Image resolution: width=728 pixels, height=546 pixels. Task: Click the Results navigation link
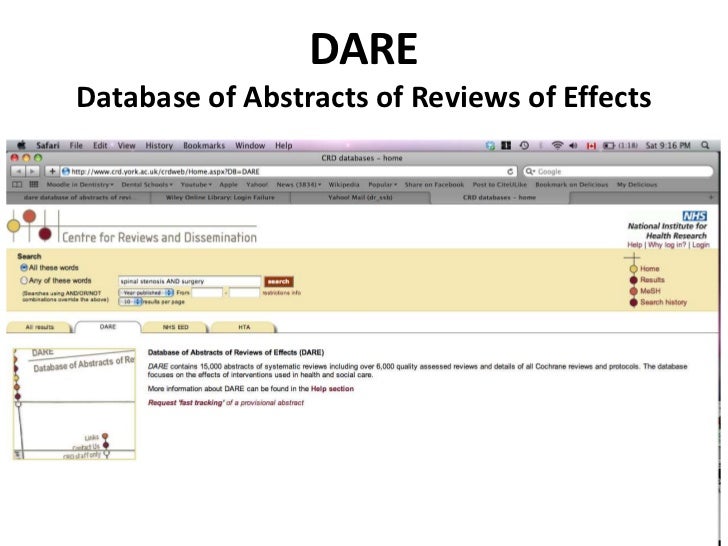[x=652, y=280]
